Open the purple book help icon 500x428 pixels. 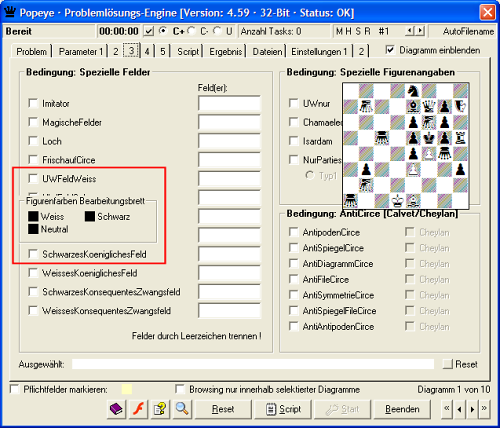point(116,409)
